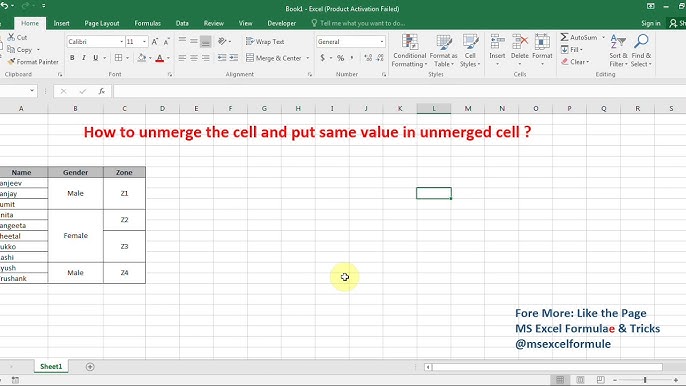
Task: Toggle Italic formatting
Action: pyautogui.click(x=84, y=58)
